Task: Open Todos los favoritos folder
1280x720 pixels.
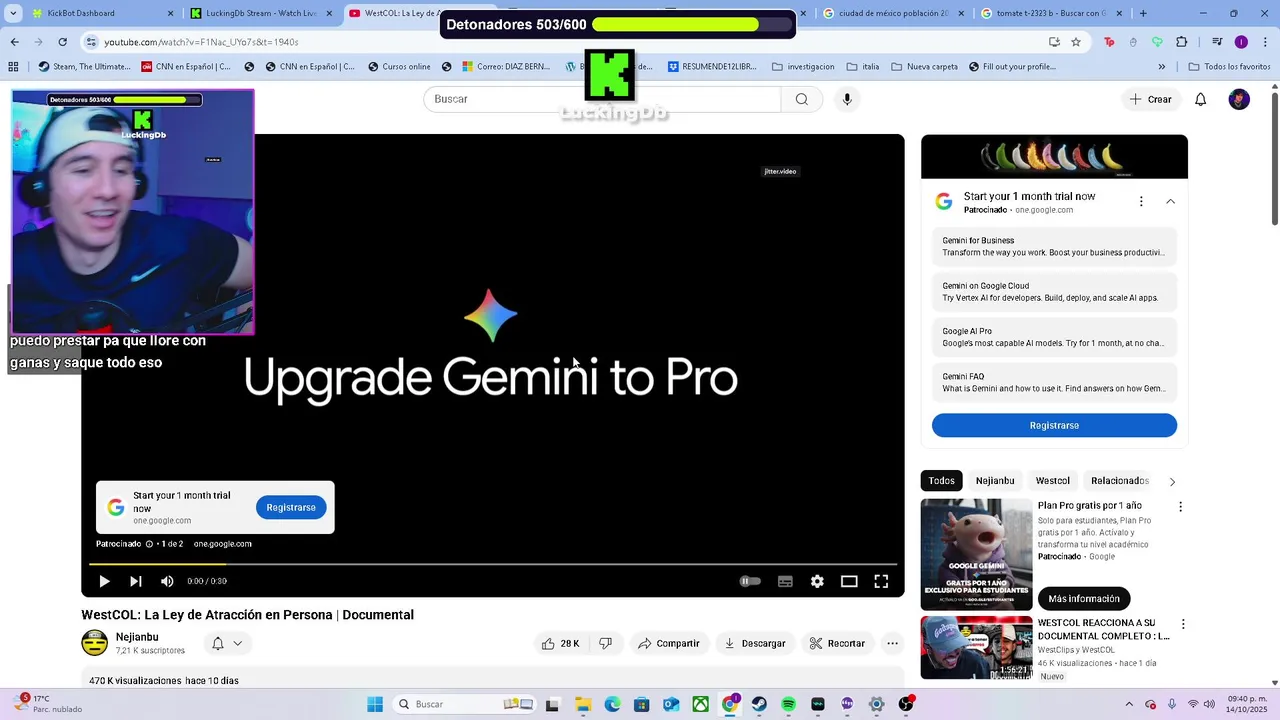Action: click(1230, 67)
